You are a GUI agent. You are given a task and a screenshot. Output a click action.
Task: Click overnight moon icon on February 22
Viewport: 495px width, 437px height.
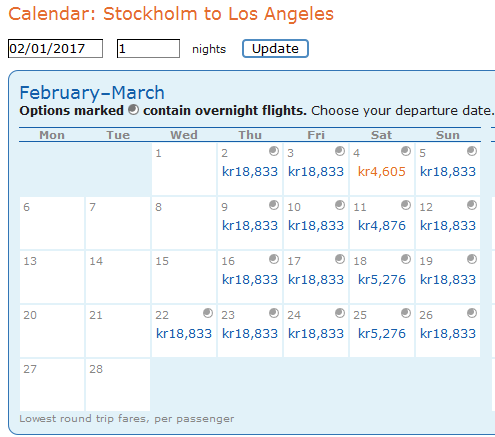click(x=208, y=313)
